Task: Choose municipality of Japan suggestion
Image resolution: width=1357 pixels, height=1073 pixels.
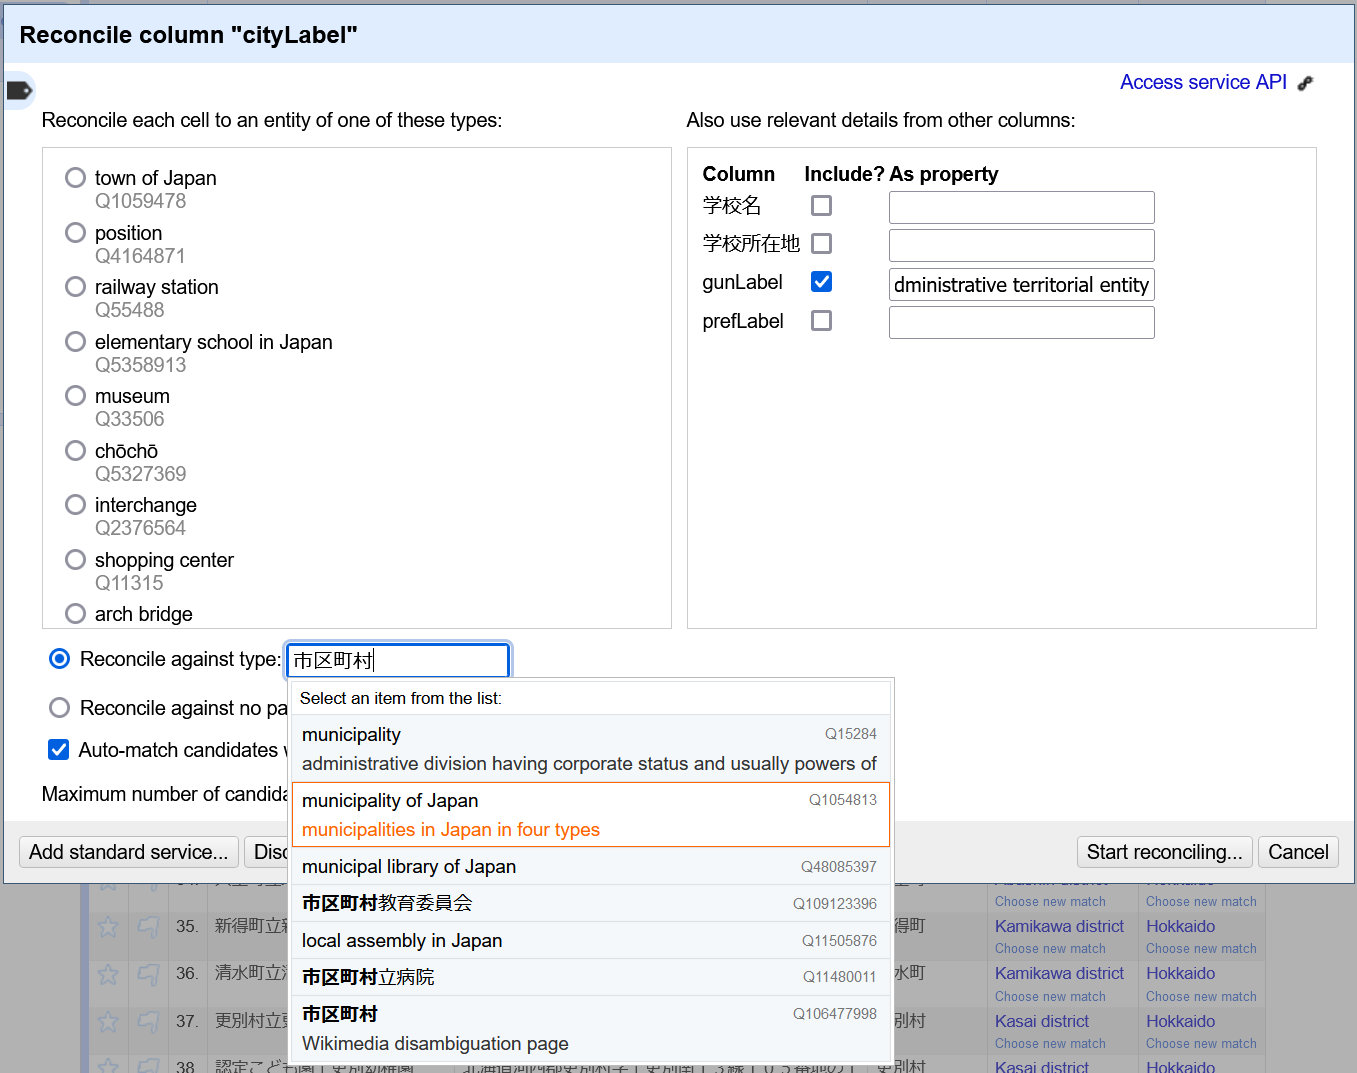Action: (590, 815)
